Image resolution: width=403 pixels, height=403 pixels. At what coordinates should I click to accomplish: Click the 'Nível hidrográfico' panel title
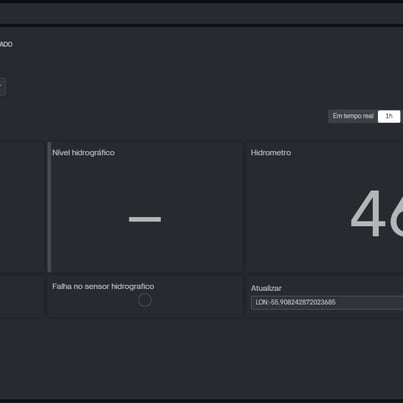[x=83, y=153]
